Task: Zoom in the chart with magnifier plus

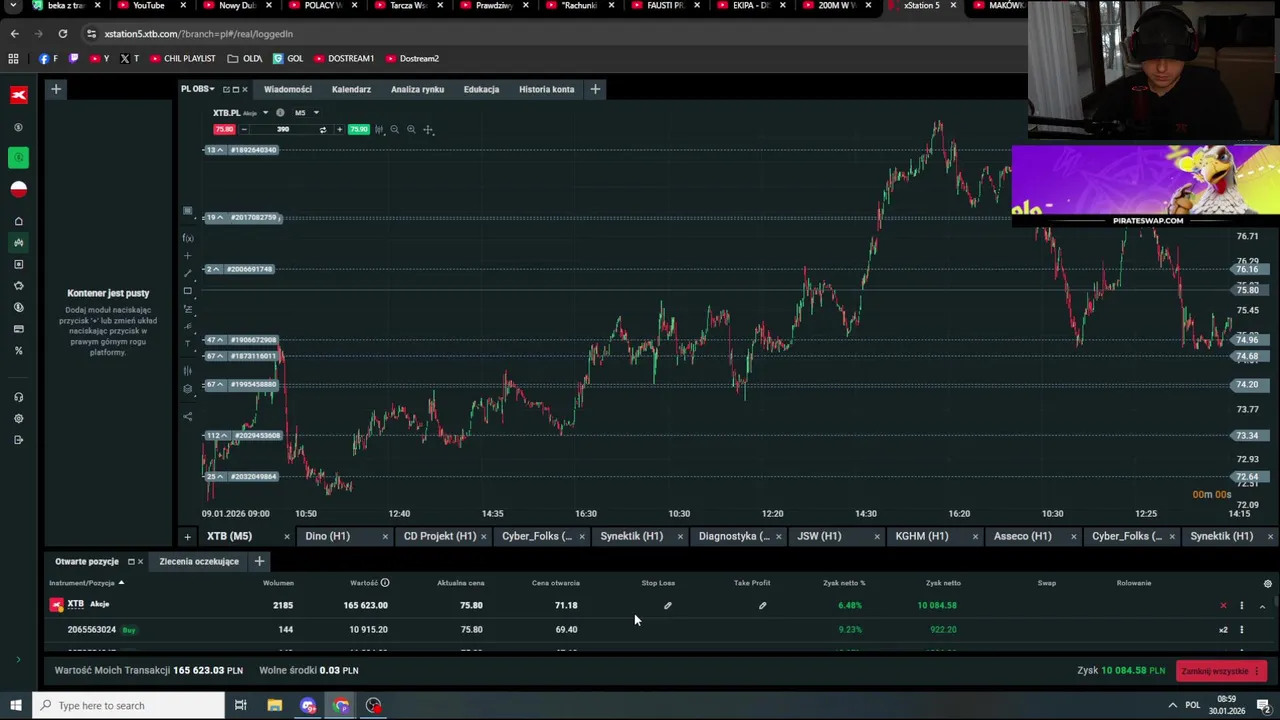Action: (x=411, y=130)
